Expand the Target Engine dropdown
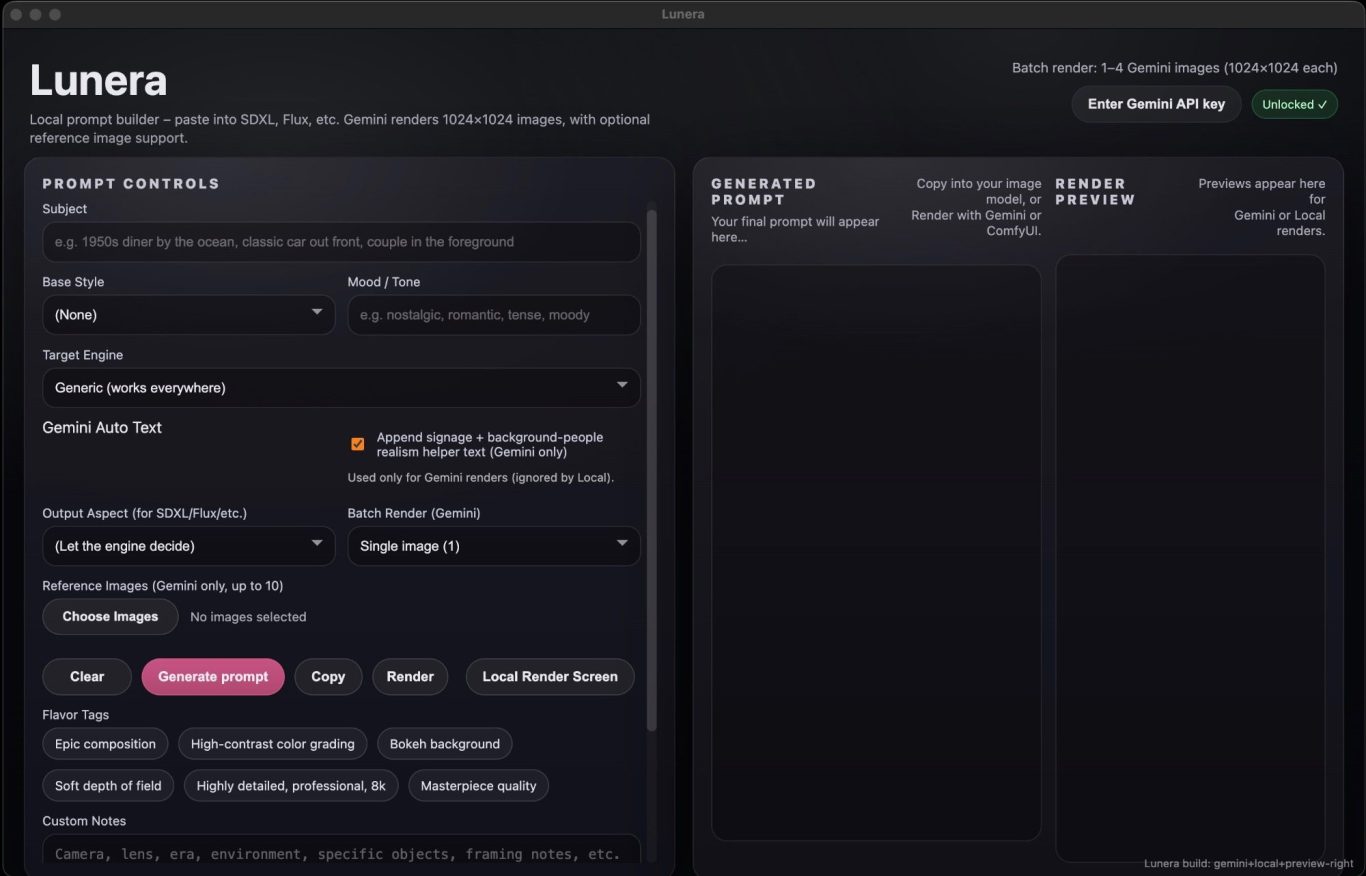Screen dimensions: 1366x876 [341, 388]
